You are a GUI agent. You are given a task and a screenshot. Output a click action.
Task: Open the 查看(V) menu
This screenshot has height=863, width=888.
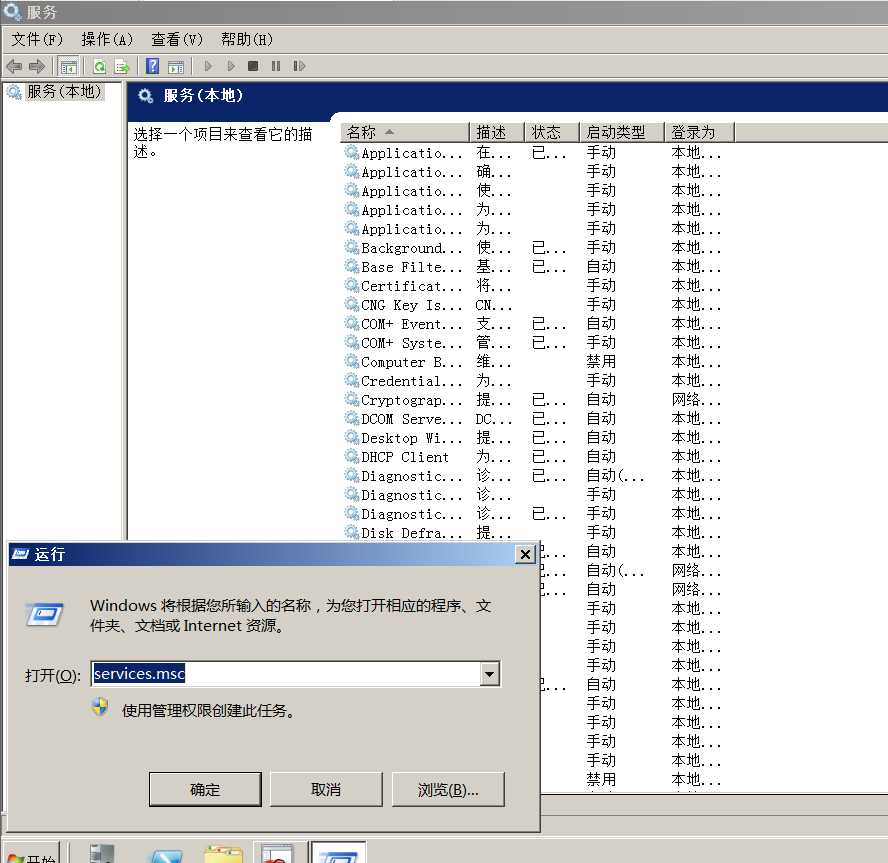(177, 39)
